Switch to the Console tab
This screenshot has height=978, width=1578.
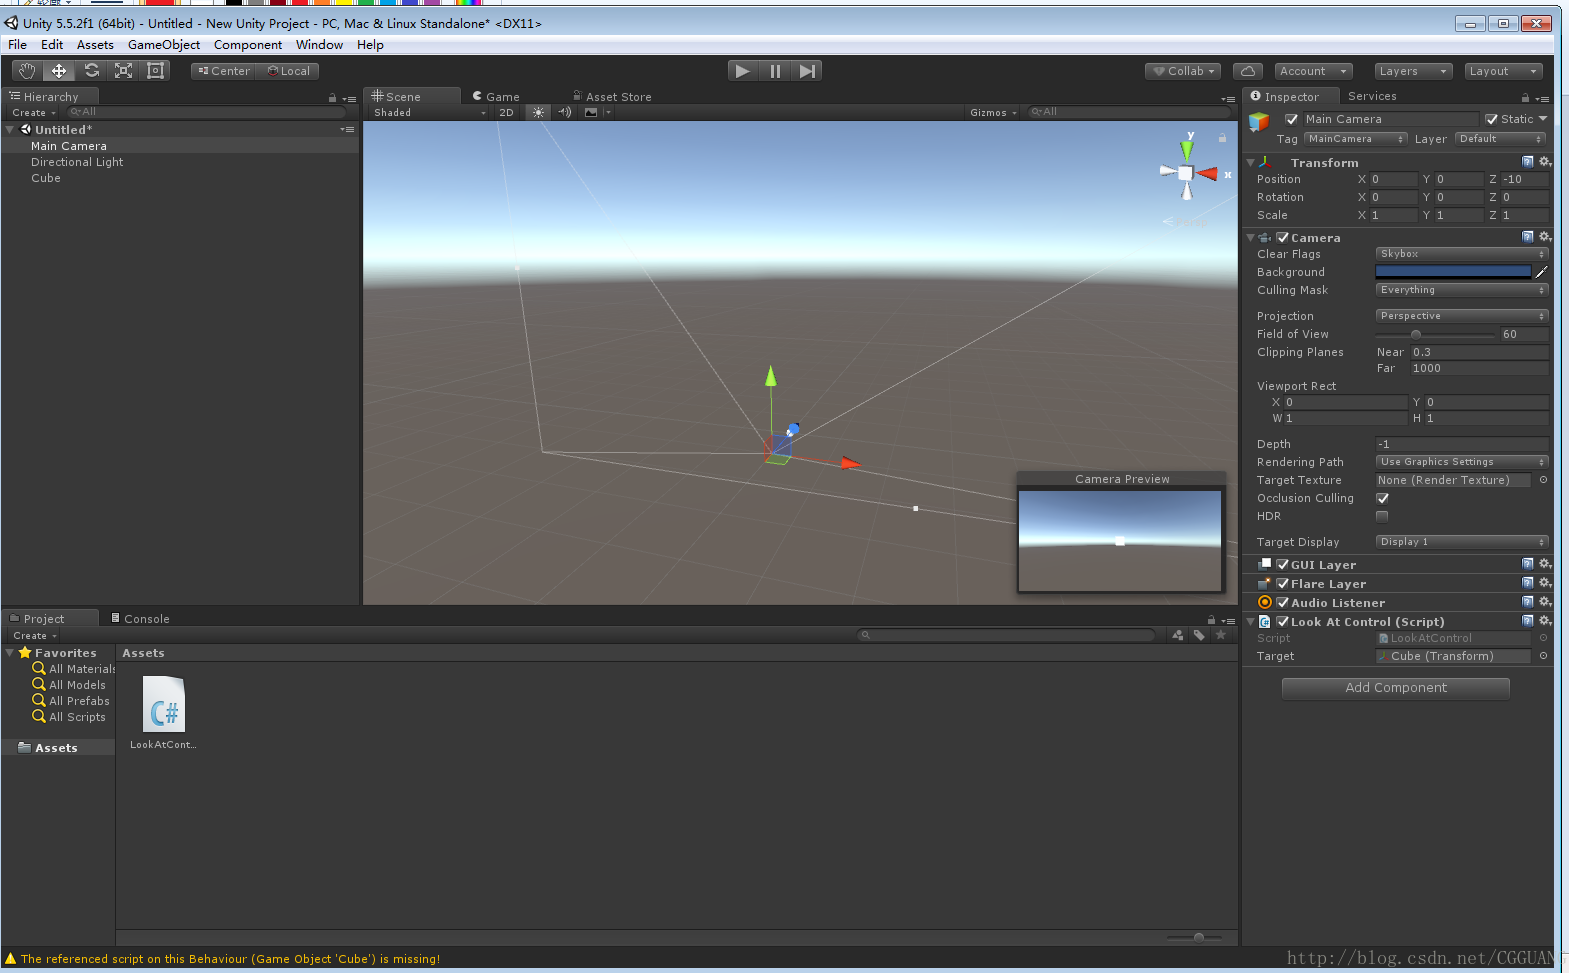click(x=140, y=619)
